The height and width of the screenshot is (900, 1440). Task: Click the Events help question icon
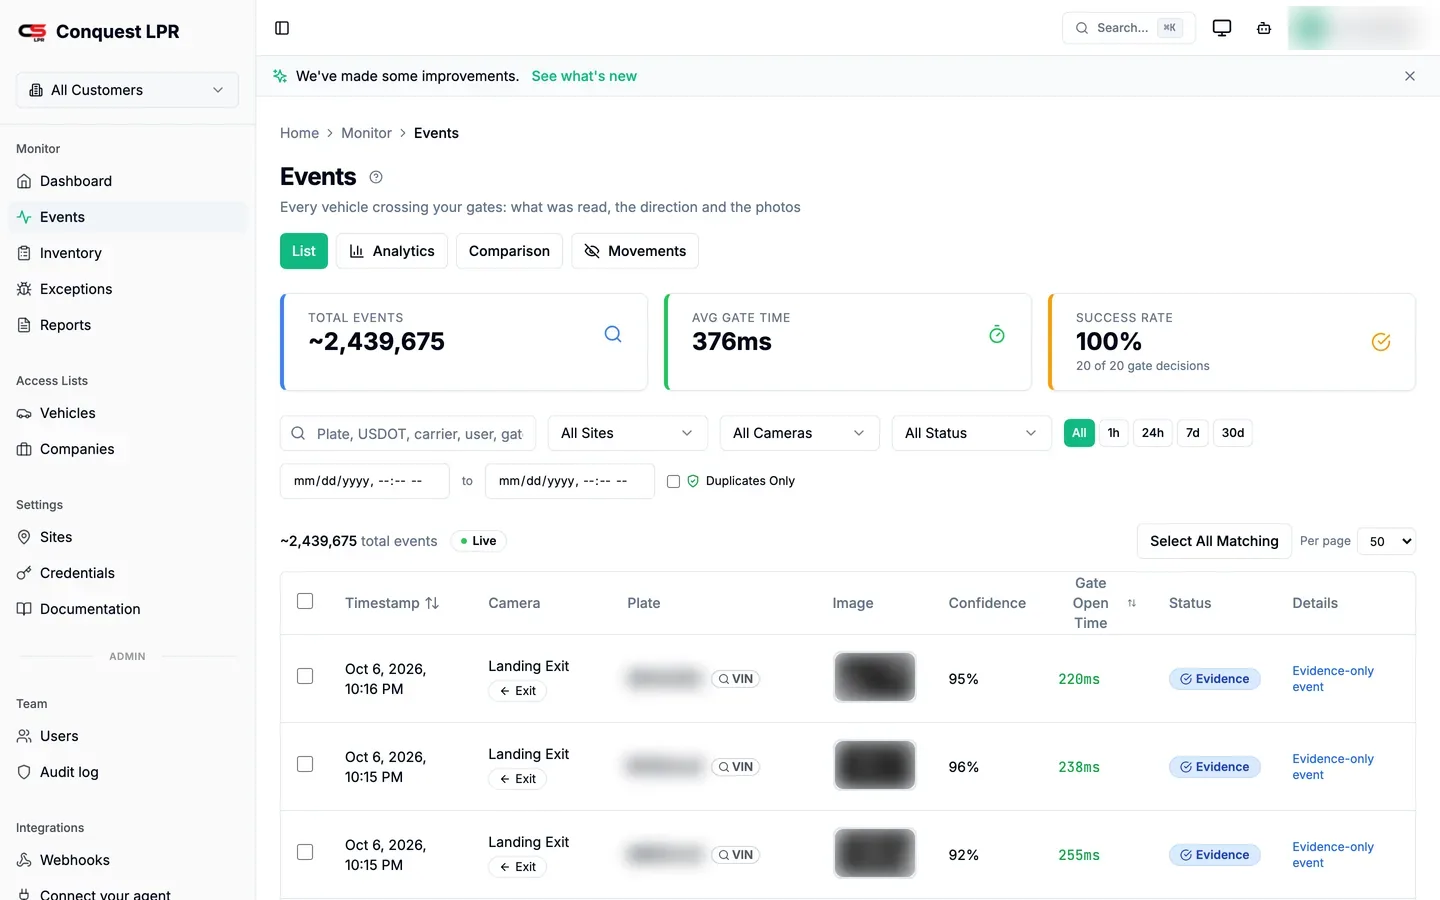click(x=376, y=177)
